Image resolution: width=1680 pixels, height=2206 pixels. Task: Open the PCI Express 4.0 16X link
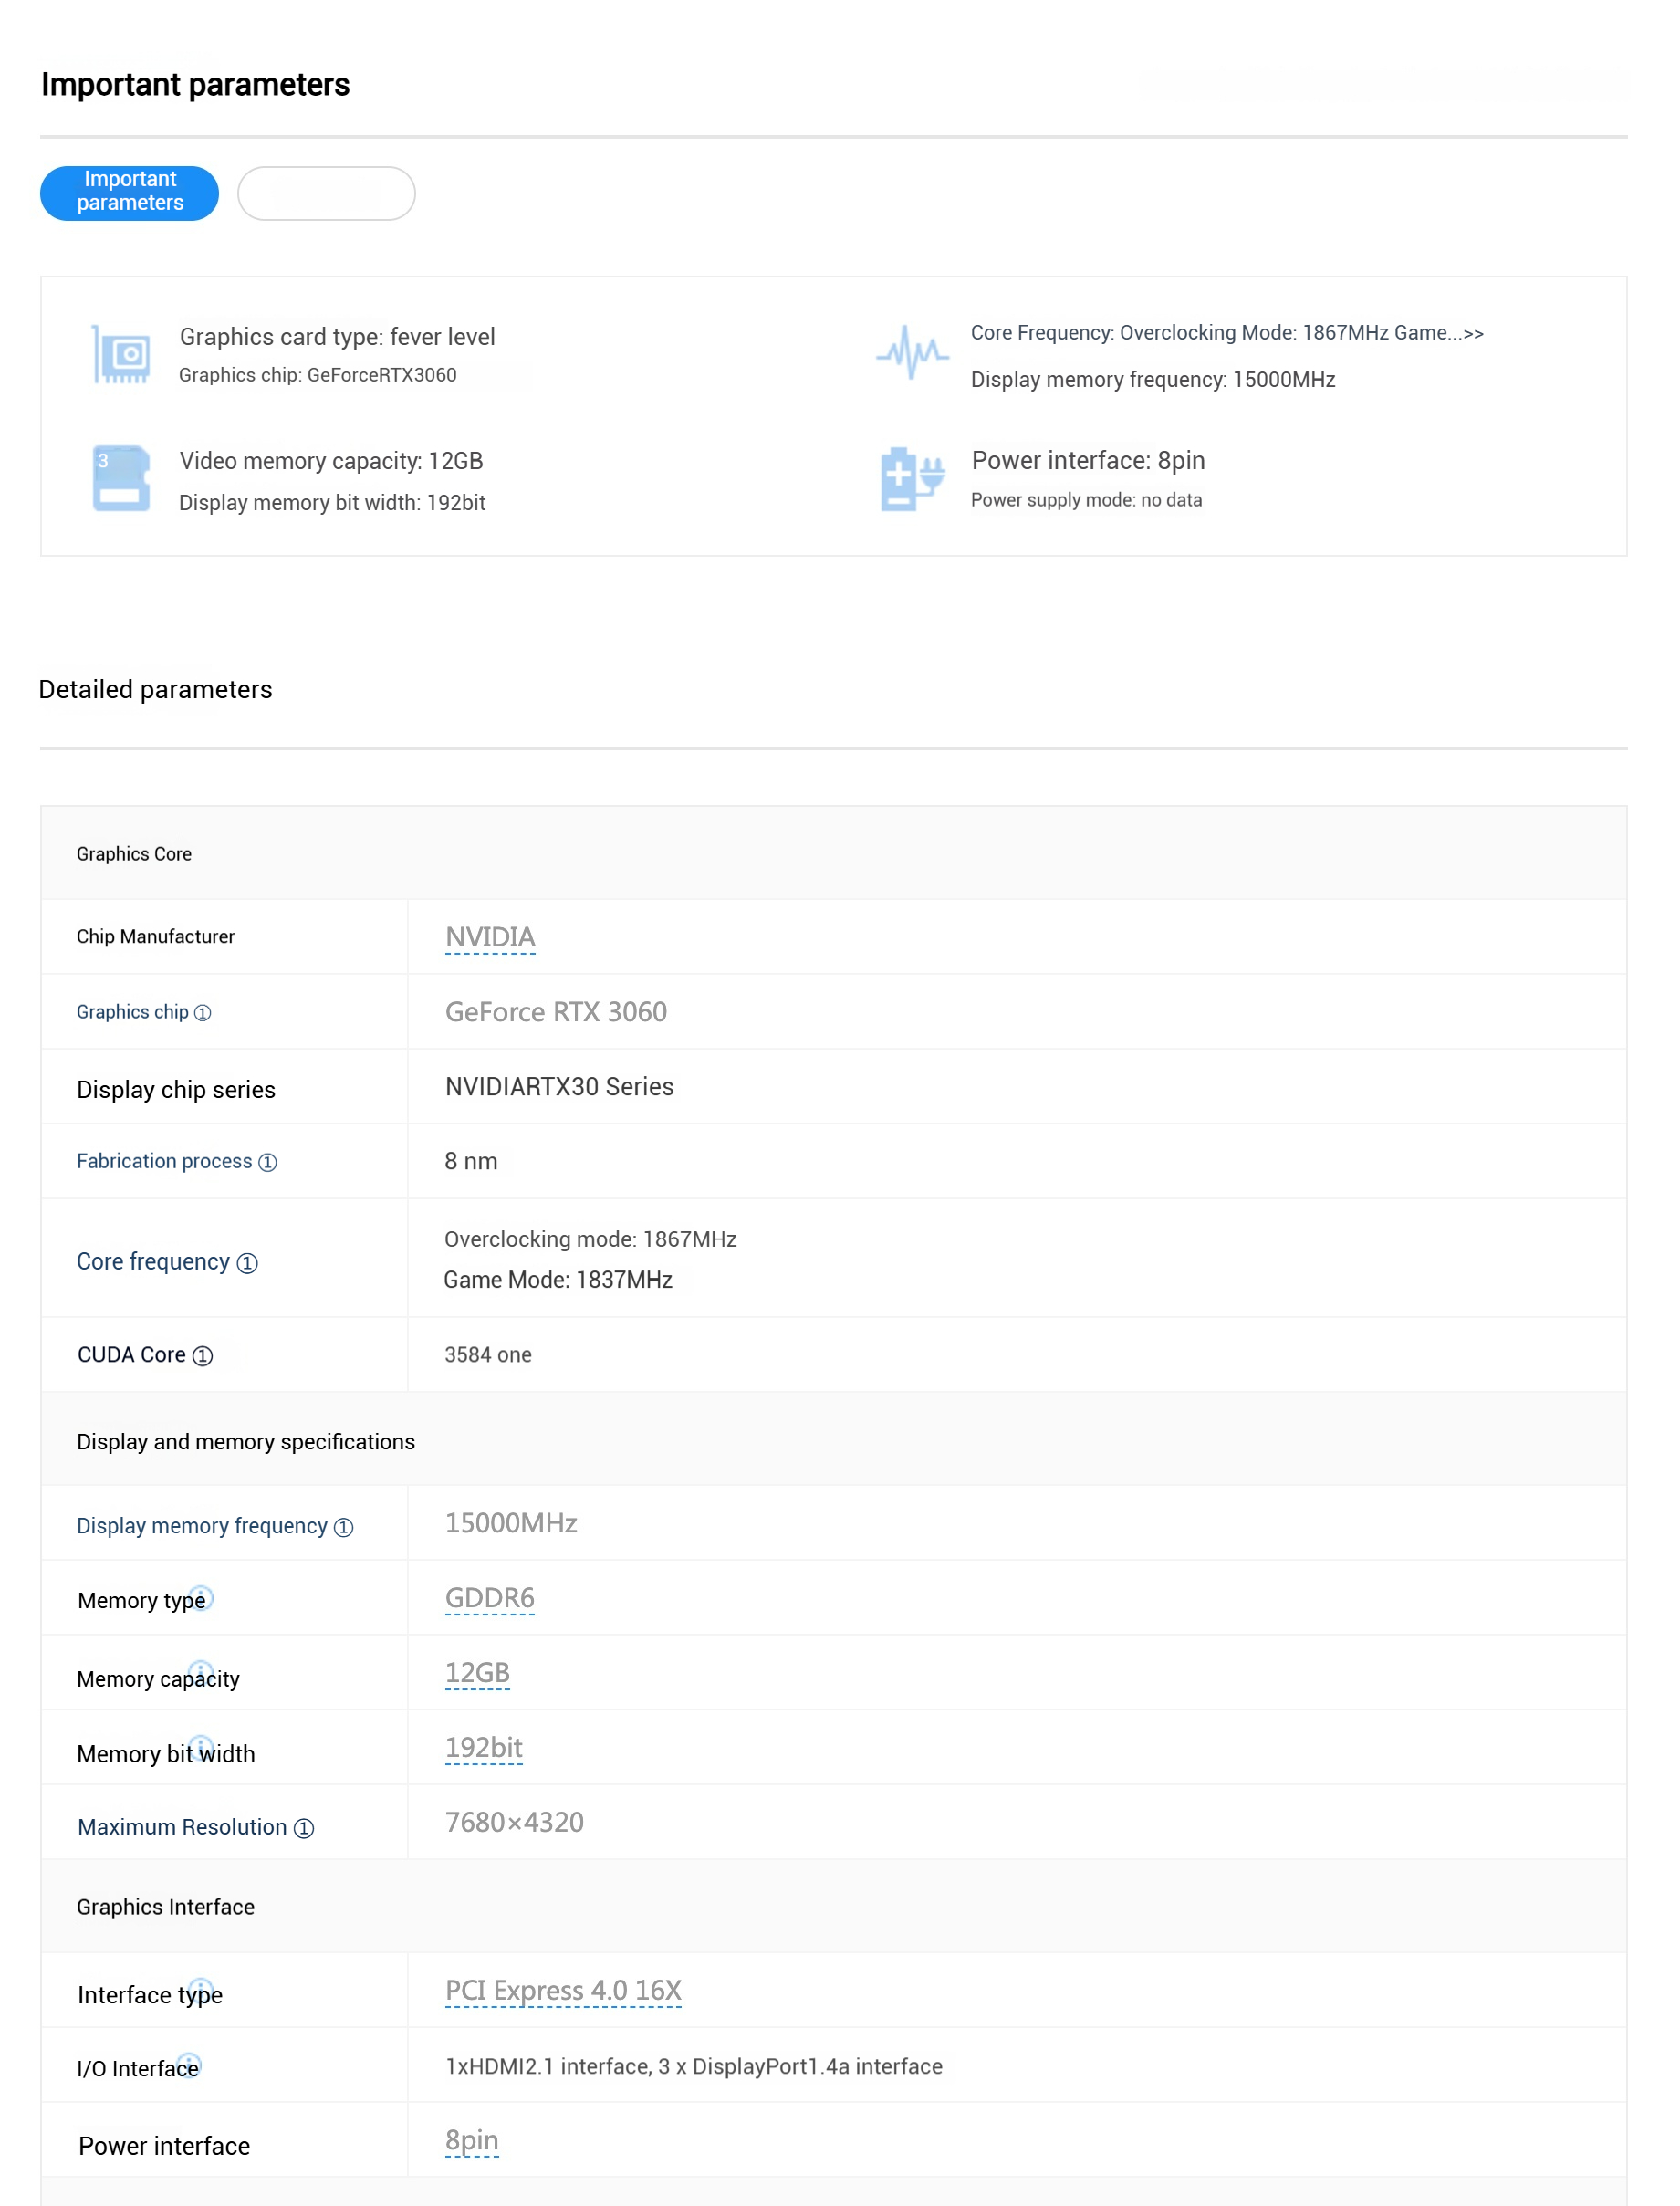coord(564,1991)
